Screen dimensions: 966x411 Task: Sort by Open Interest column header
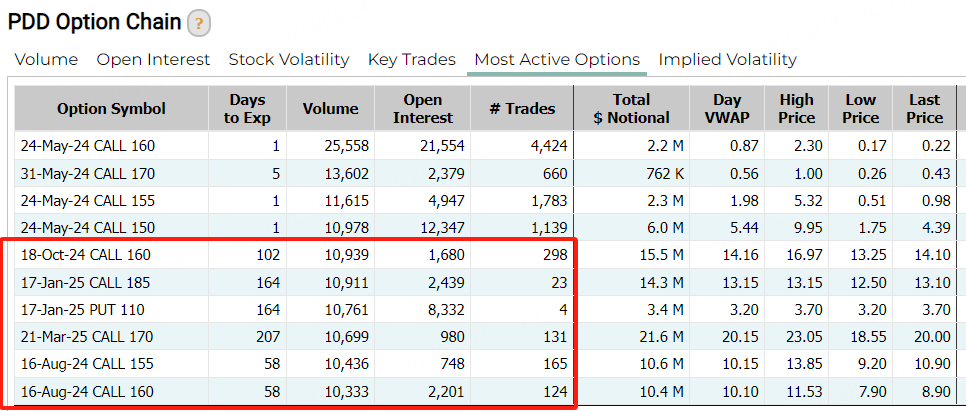tap(423, 109)
